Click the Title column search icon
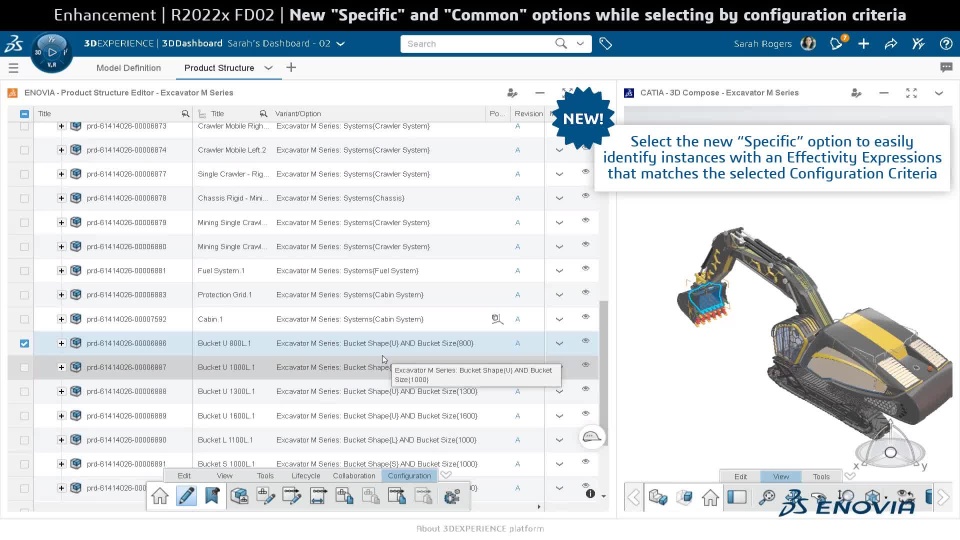960x540 pixels. [186, 113]
